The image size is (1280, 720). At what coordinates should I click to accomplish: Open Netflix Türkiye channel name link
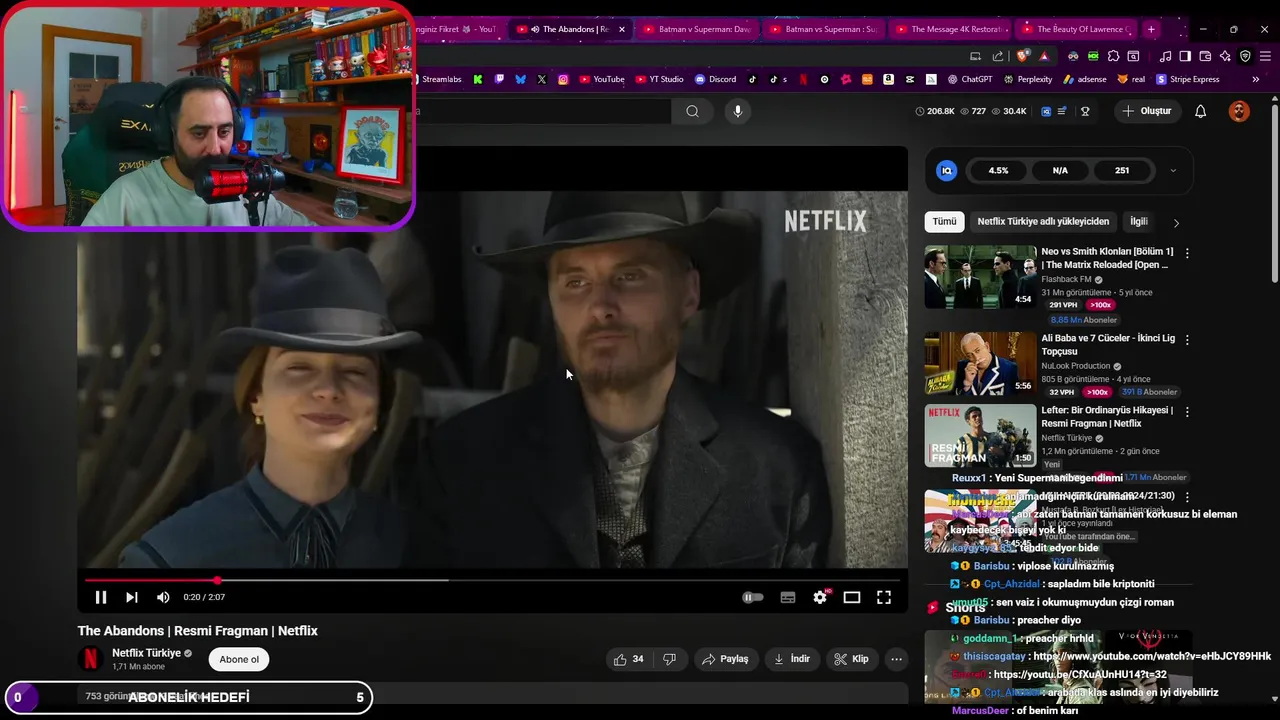[x=146, y=653]
